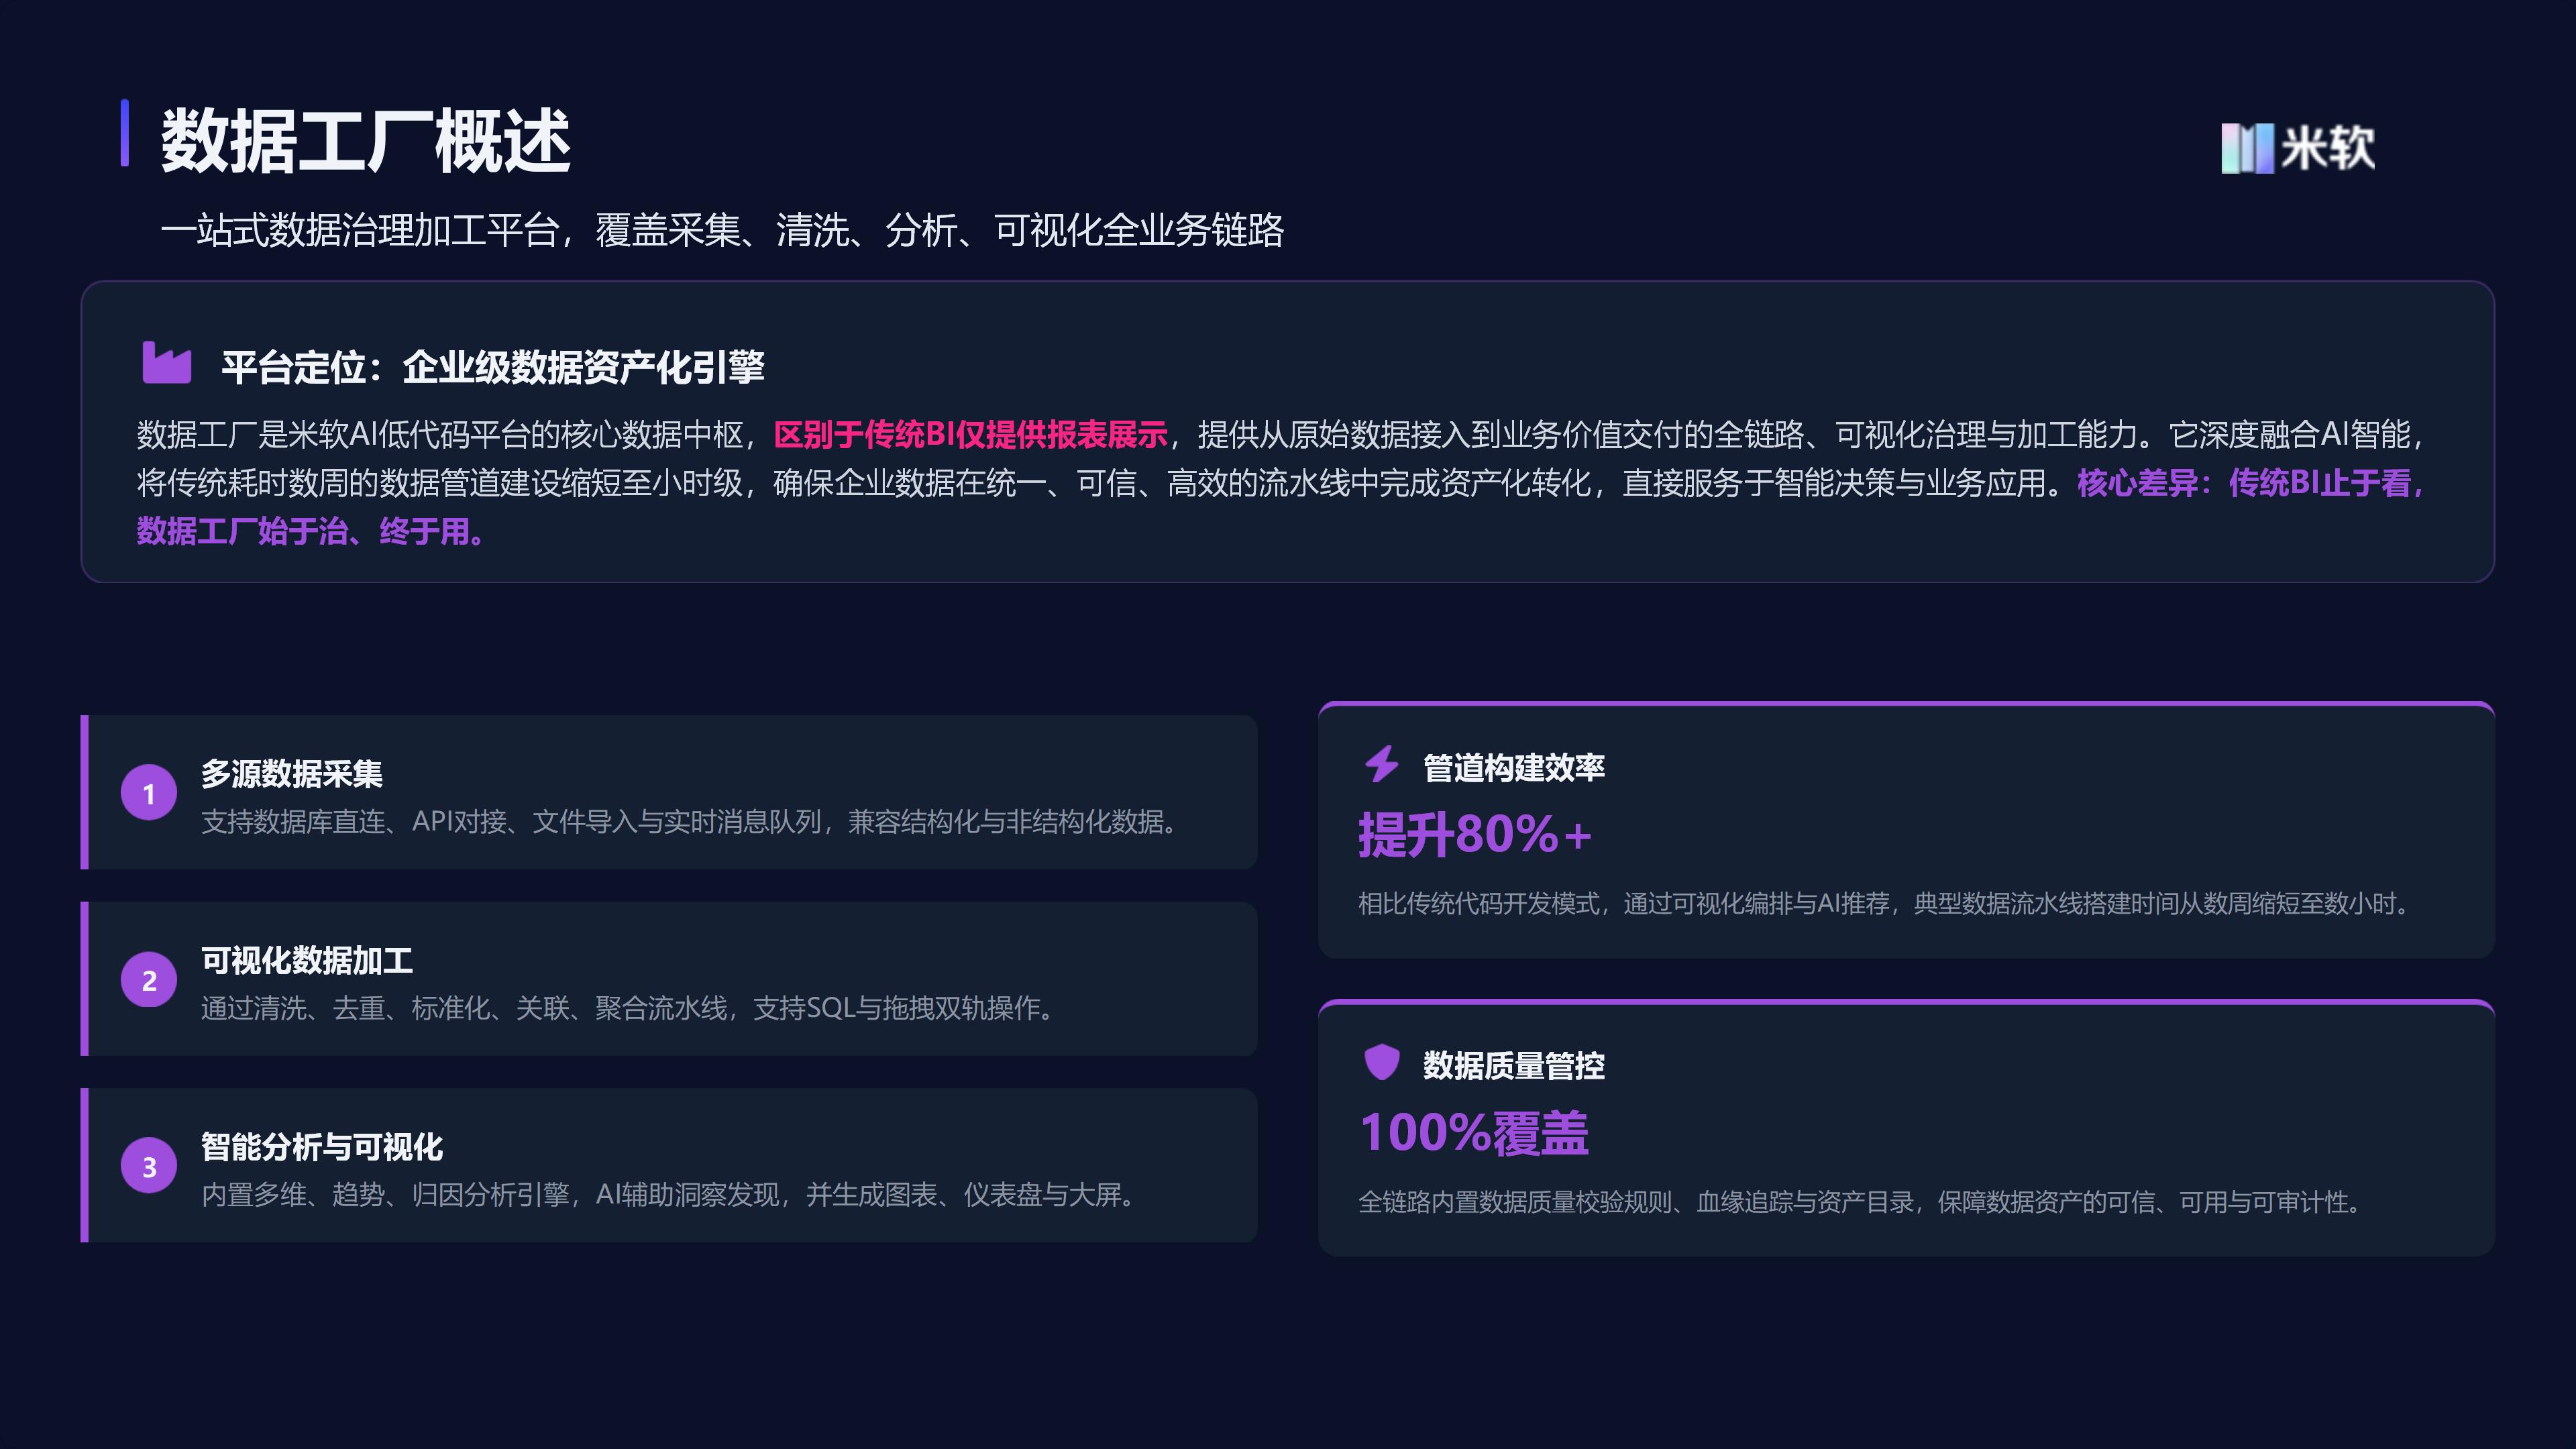Click heading 平台定位：企业级数据资产化引擎
The width and height of the screenshot is (2576, 1449).
coord(493,367)
